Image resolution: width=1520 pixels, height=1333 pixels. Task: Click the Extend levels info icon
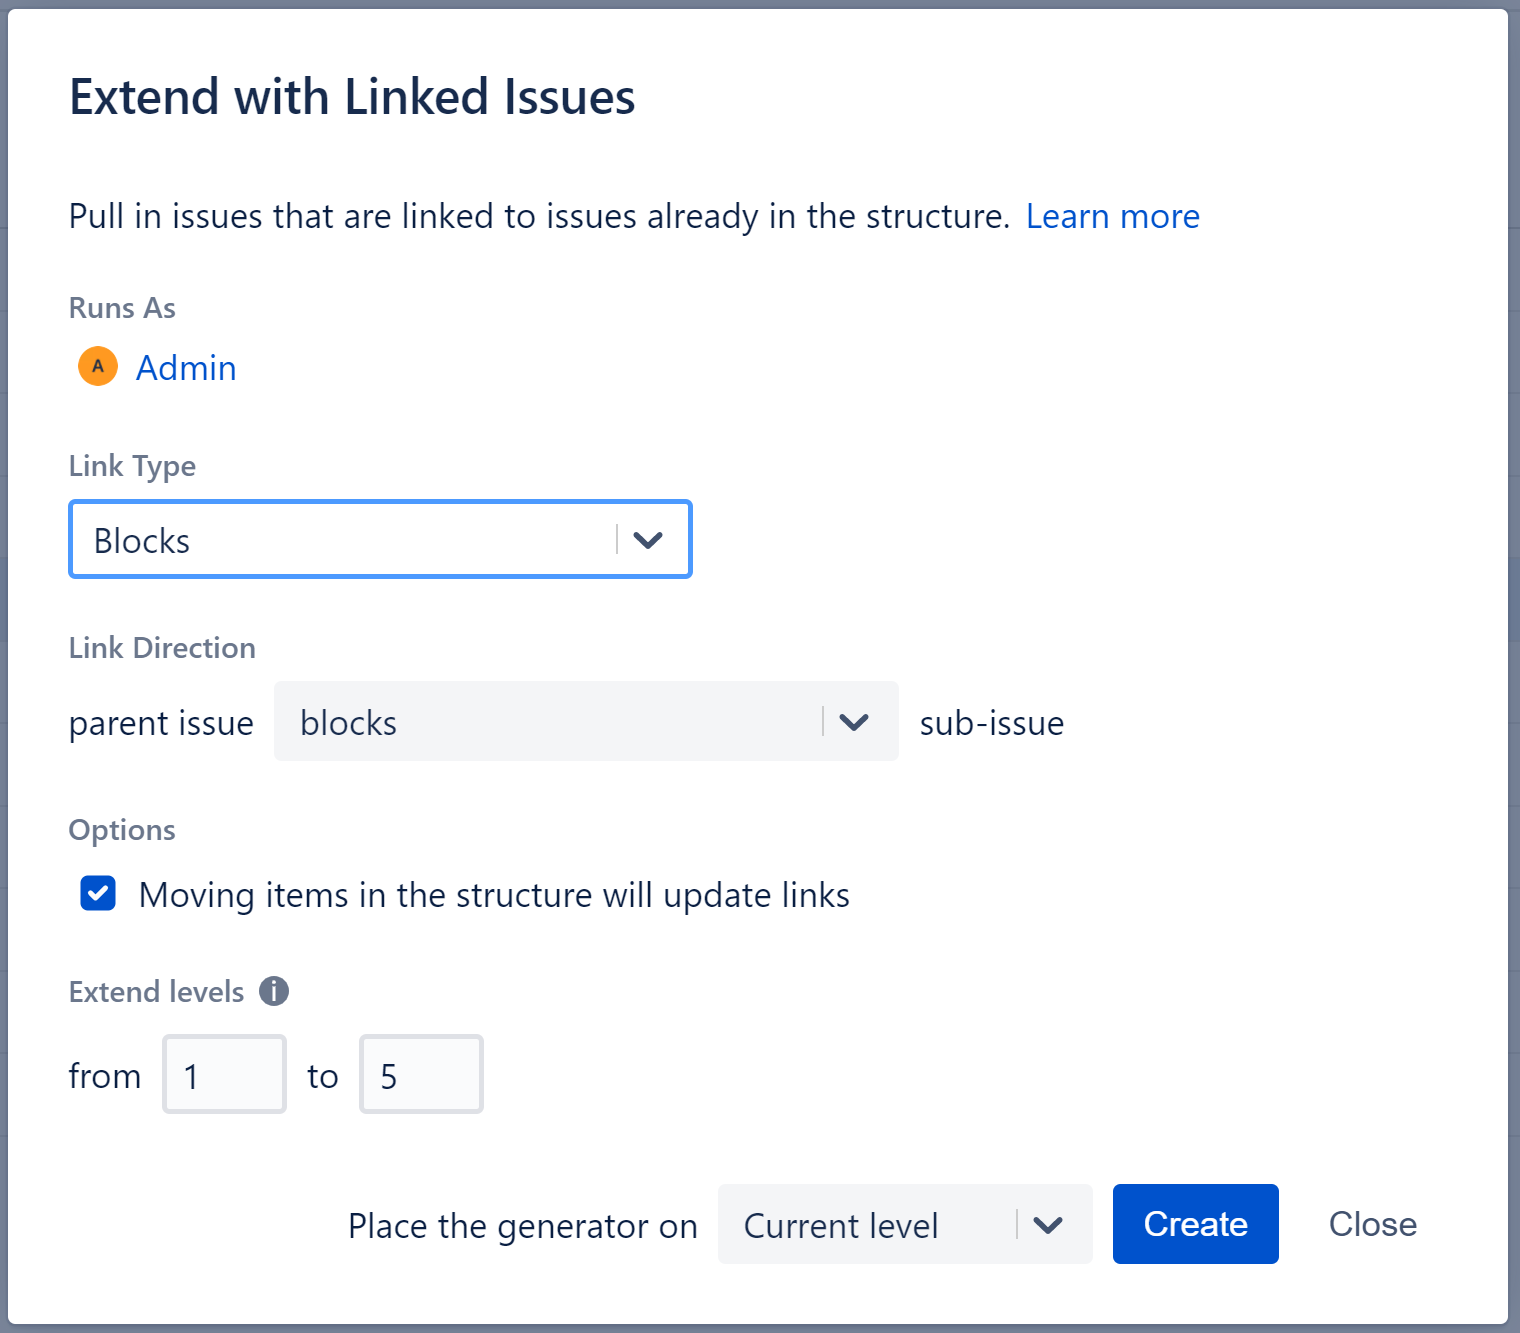point(272,991)
